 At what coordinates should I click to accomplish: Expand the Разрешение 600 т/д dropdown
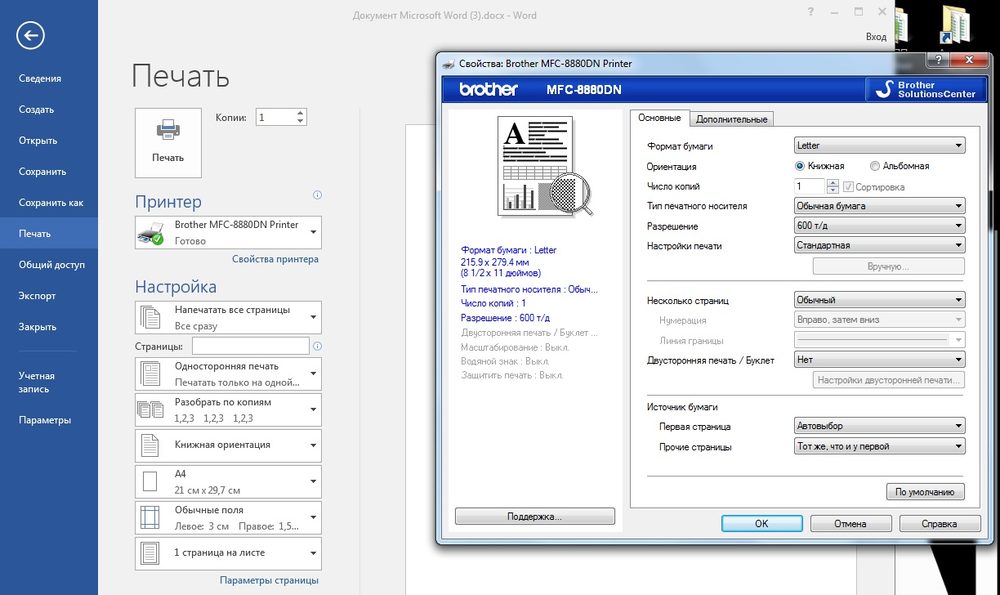click(x=879, y=226)
